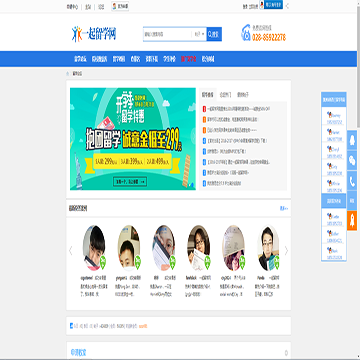Select the red highlighted item in blue navigation bar

pos(189,59)
